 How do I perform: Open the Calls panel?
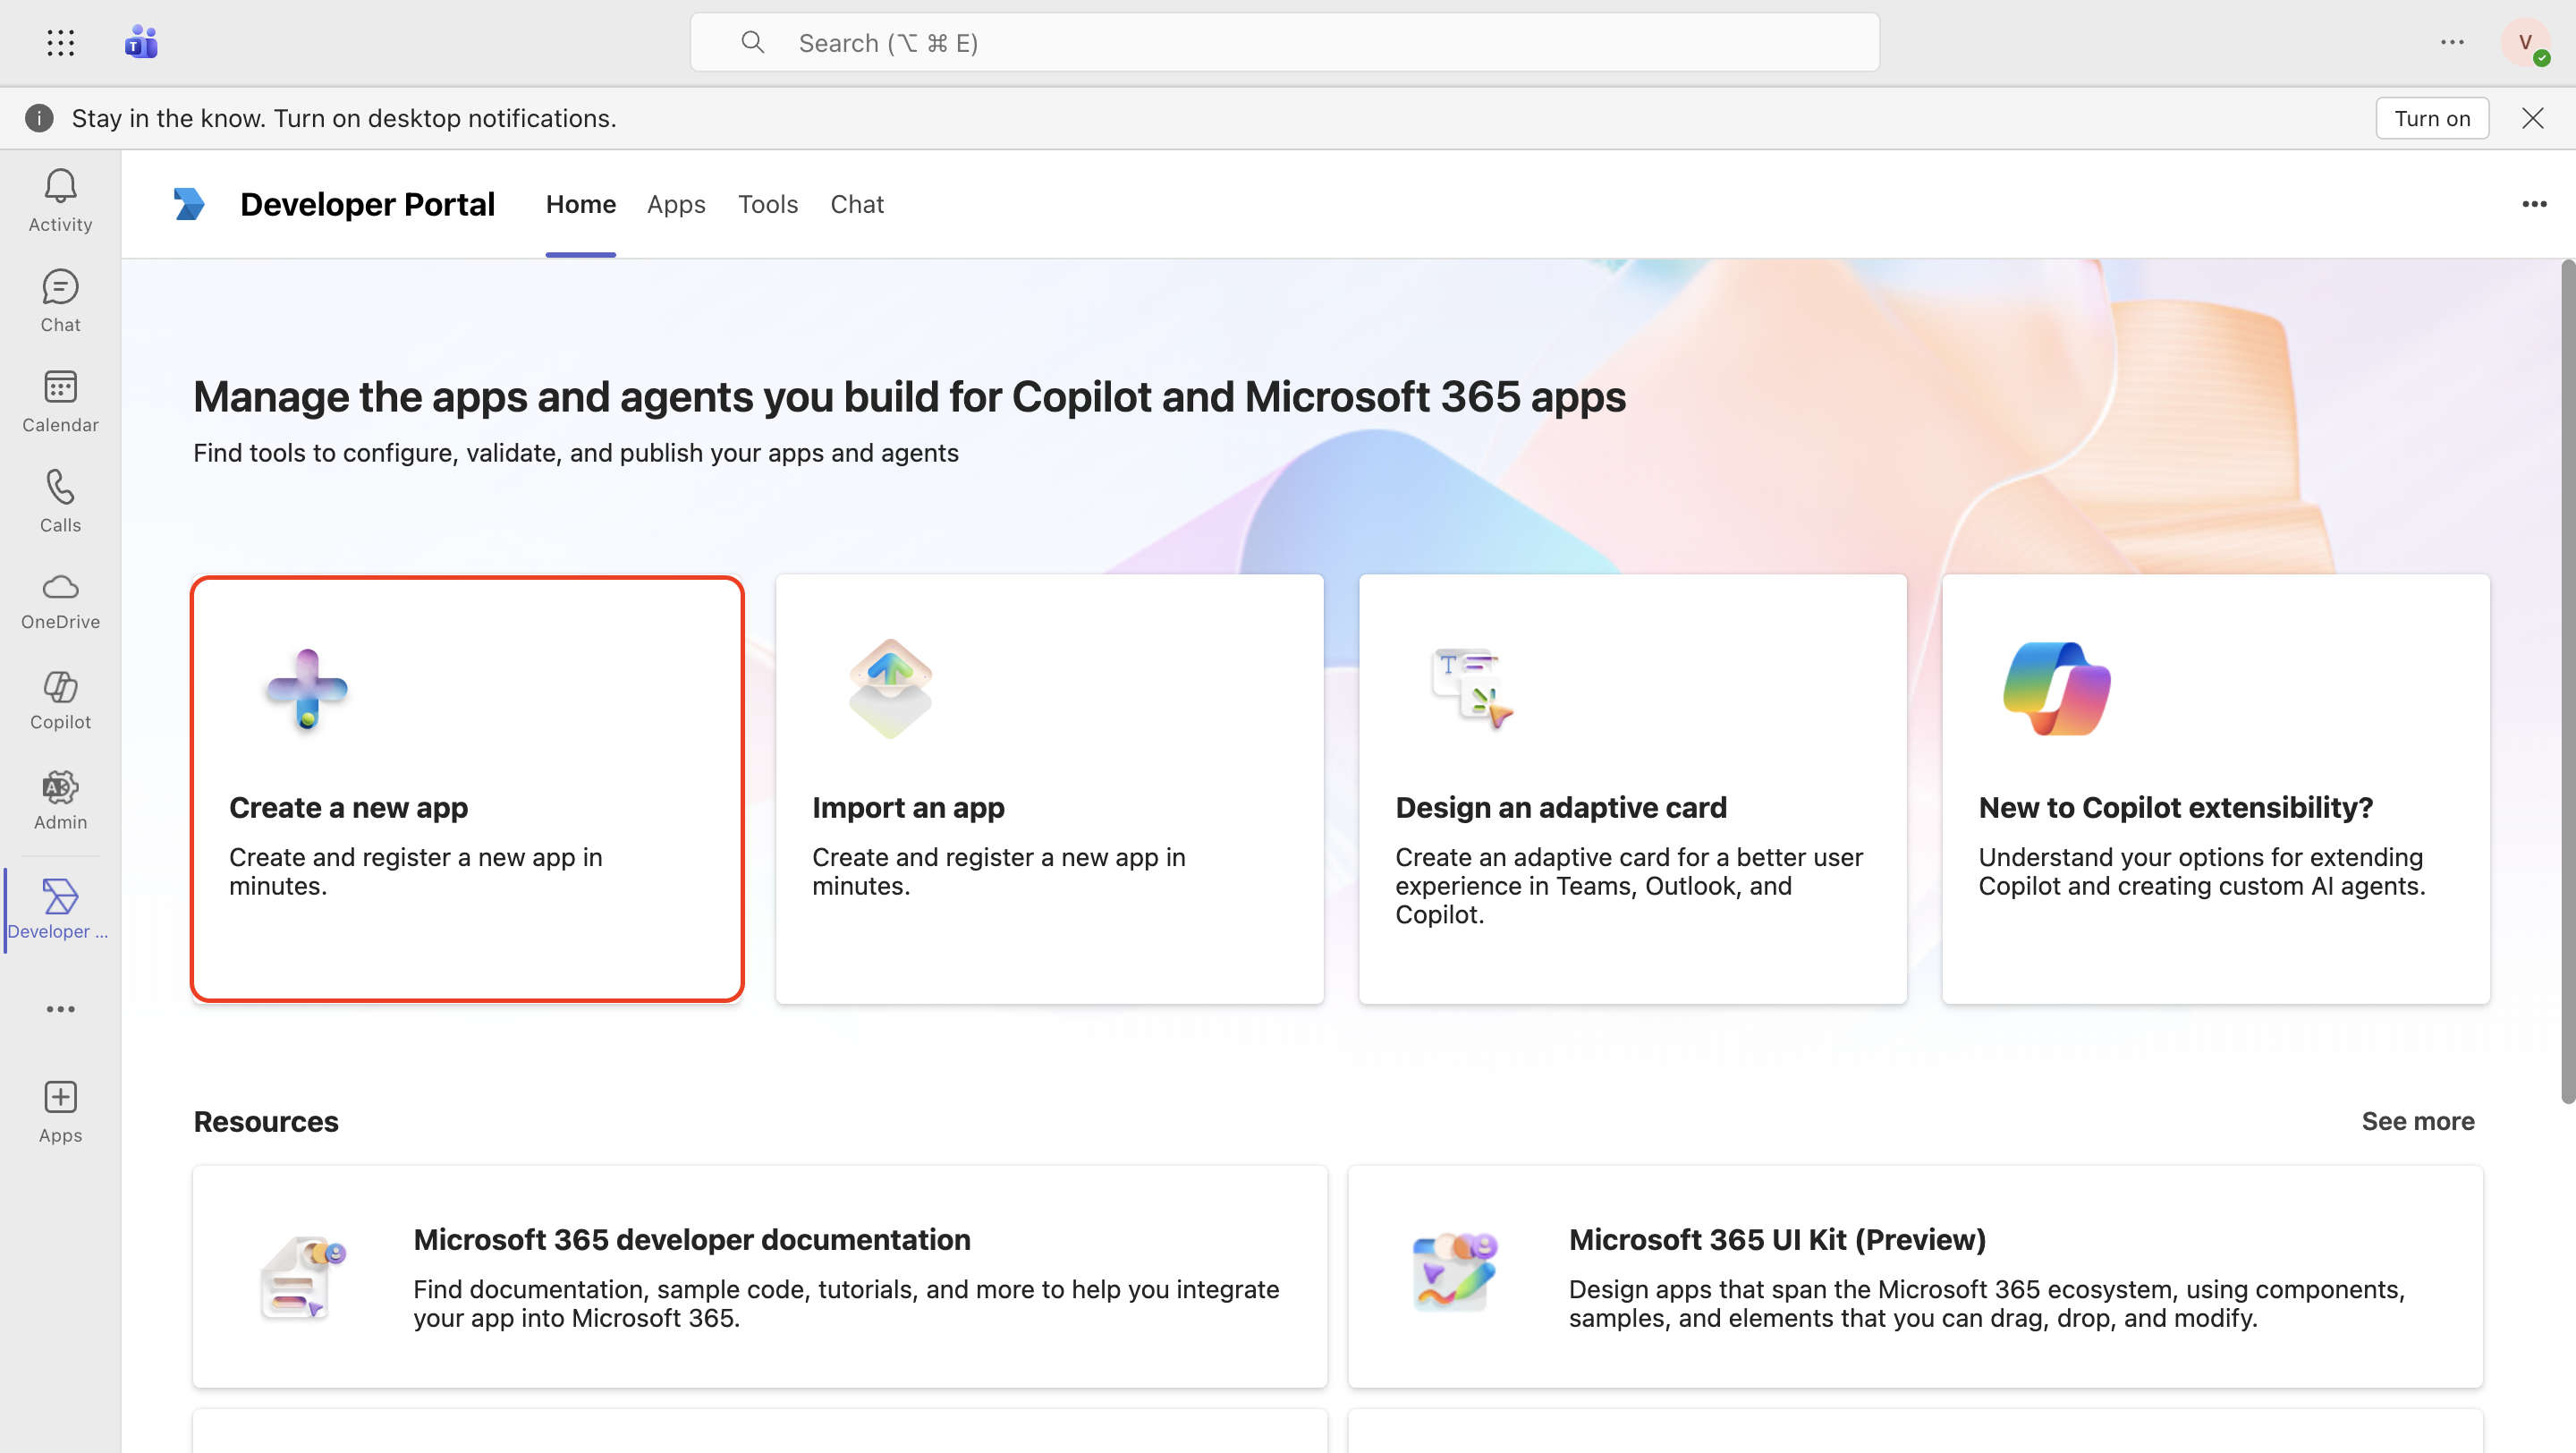click(x=60, y=500)
